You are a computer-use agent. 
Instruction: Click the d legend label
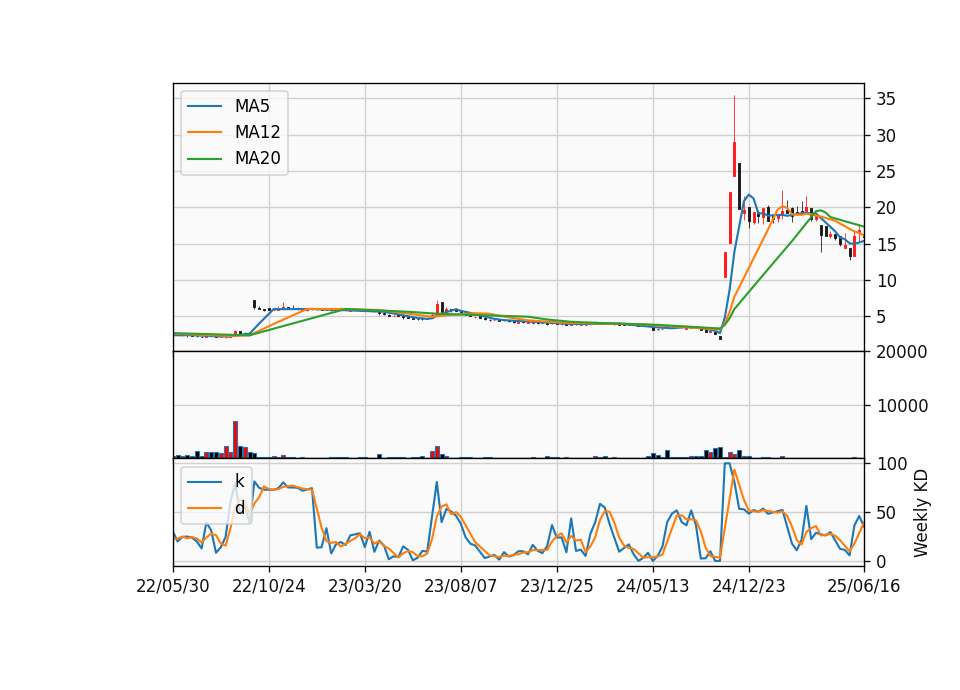click(239, 508)
